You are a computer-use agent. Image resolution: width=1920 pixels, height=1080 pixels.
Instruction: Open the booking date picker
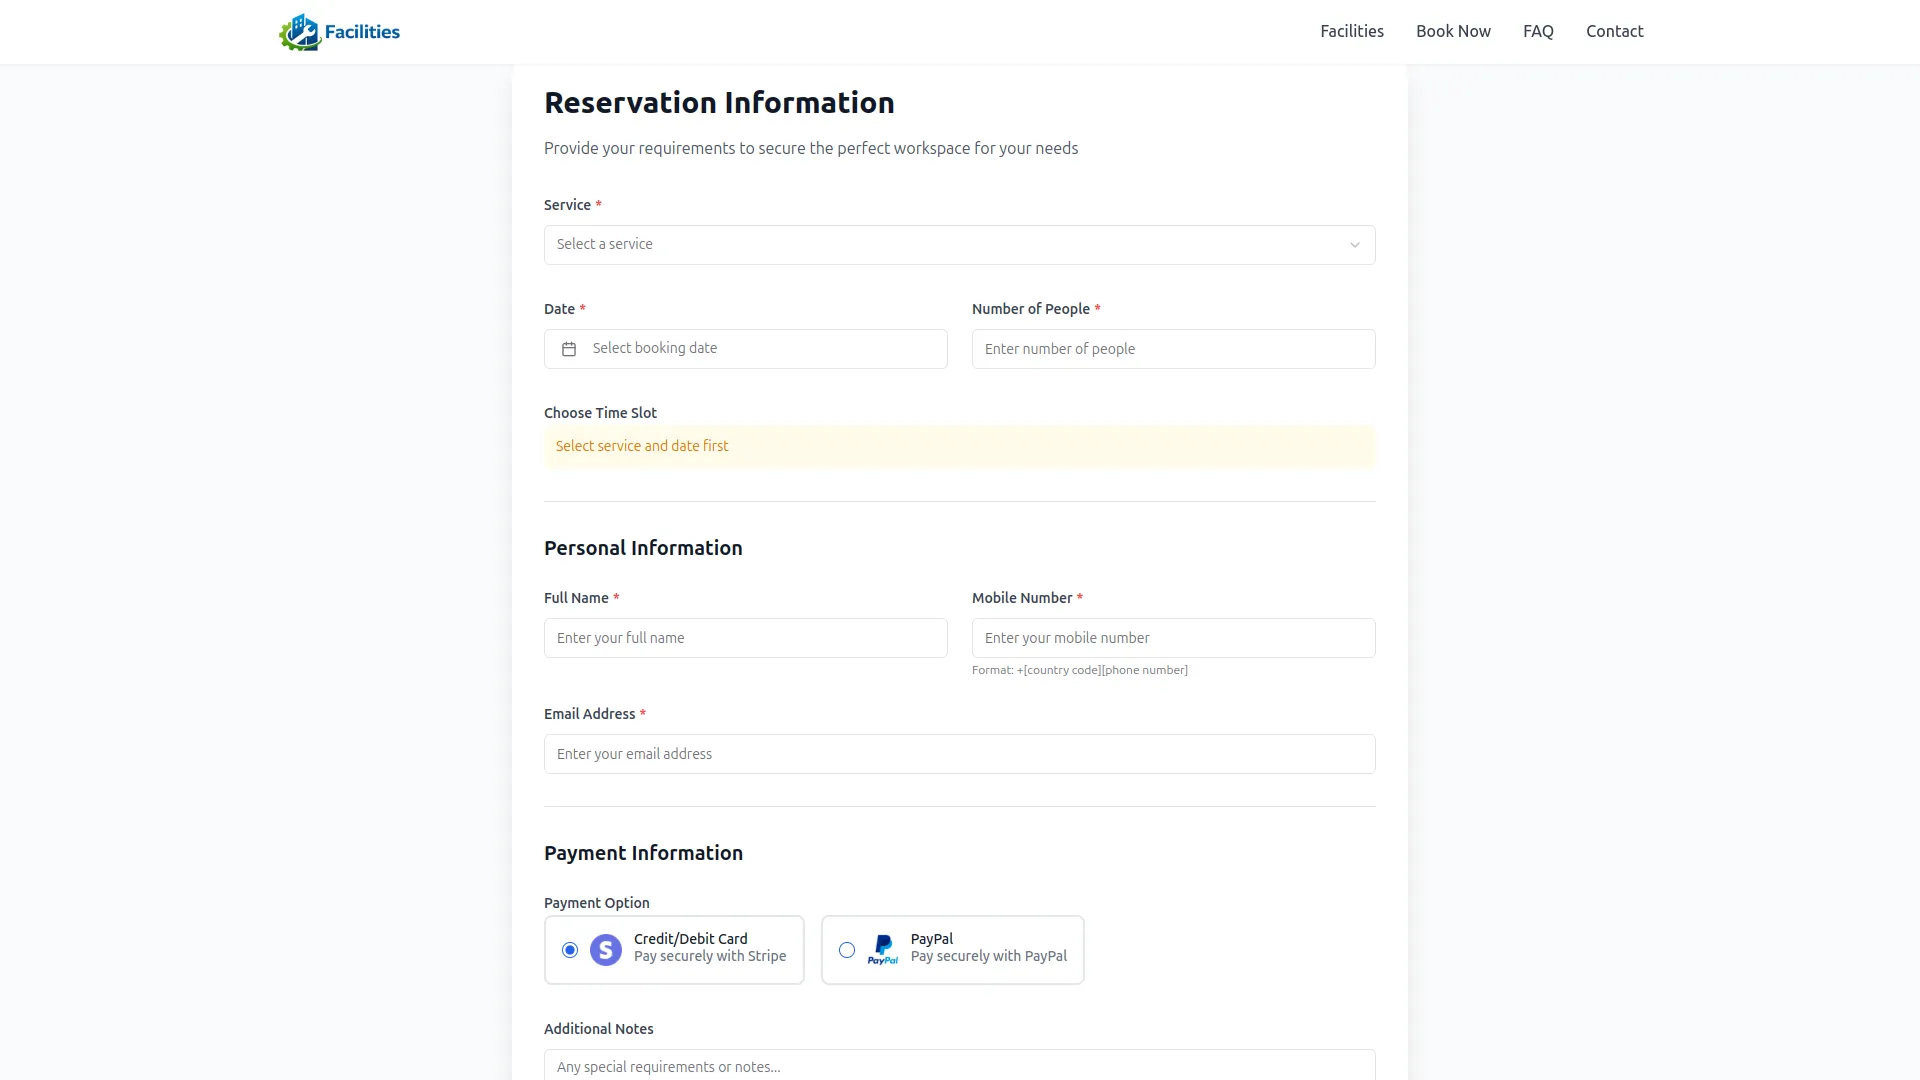[x=760, y=349]
